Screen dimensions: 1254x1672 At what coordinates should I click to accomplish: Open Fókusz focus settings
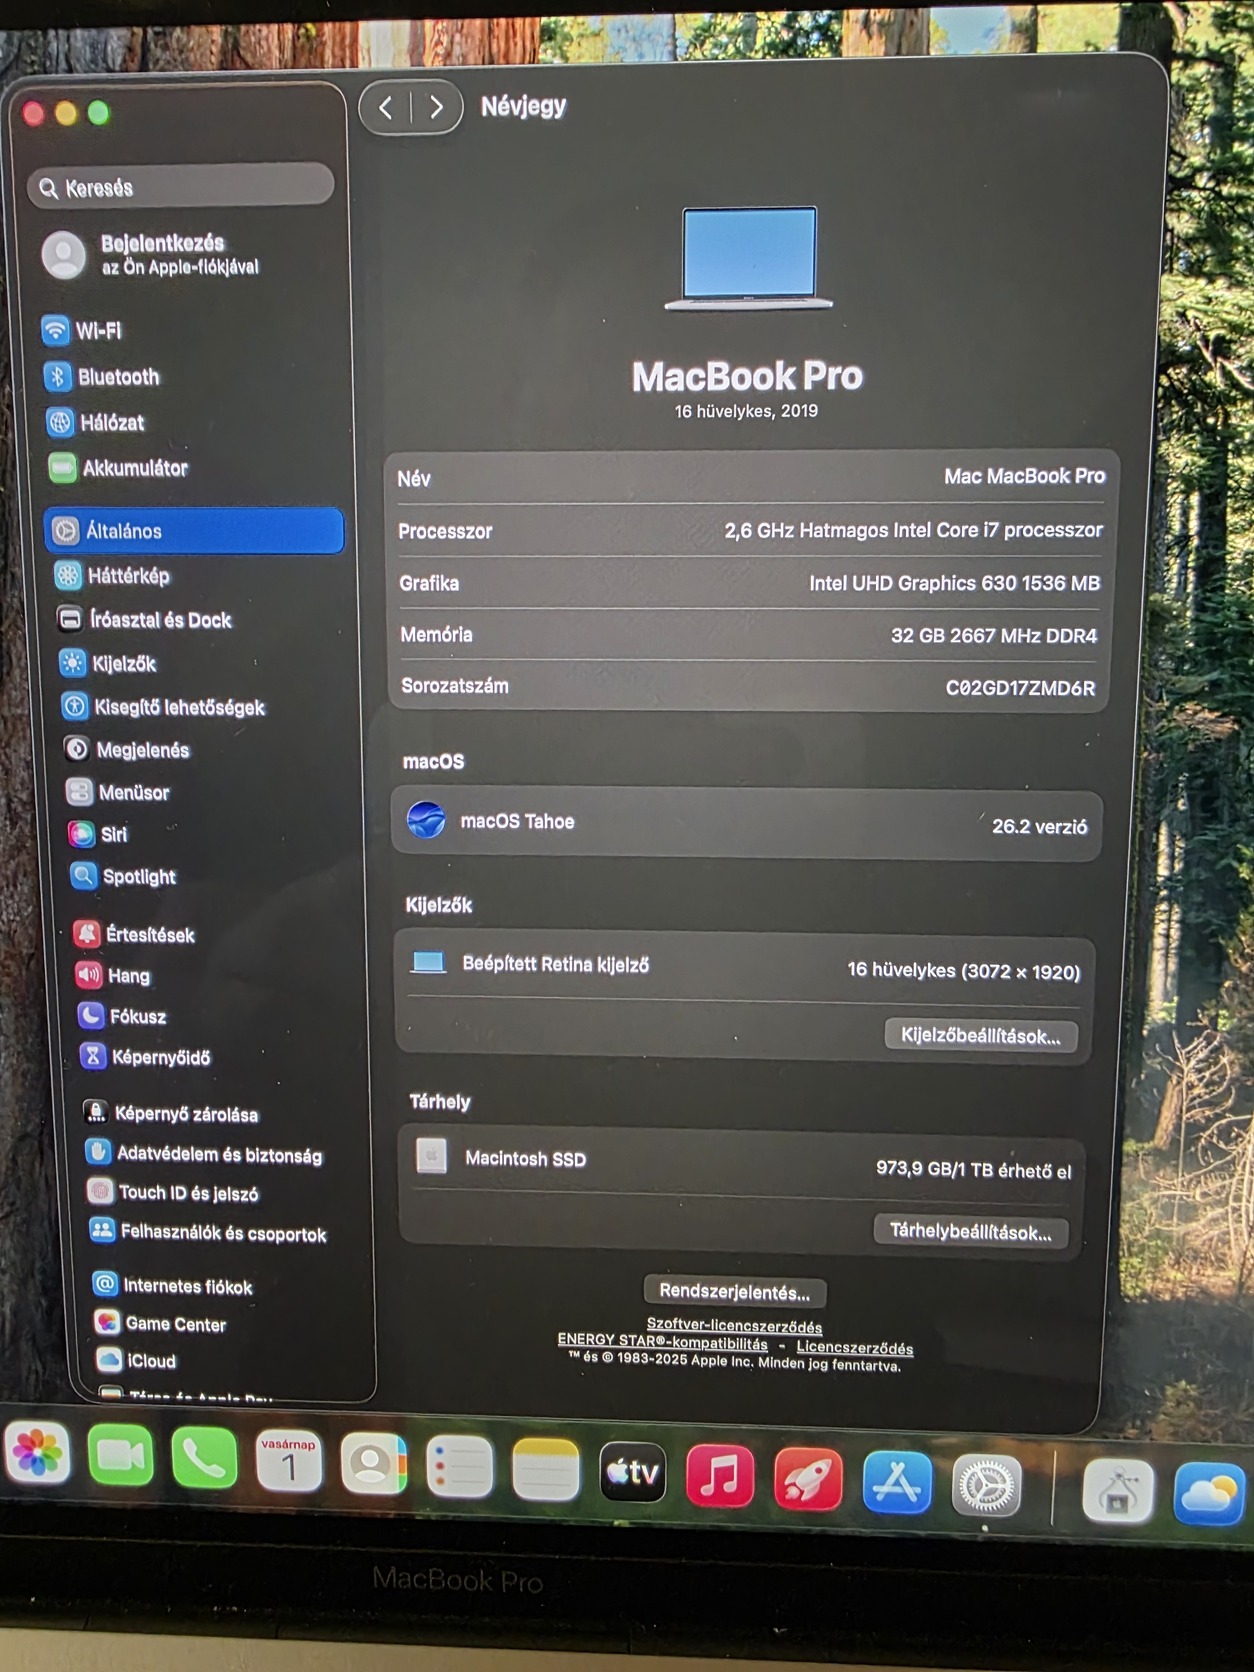(x=123, y=1017)
